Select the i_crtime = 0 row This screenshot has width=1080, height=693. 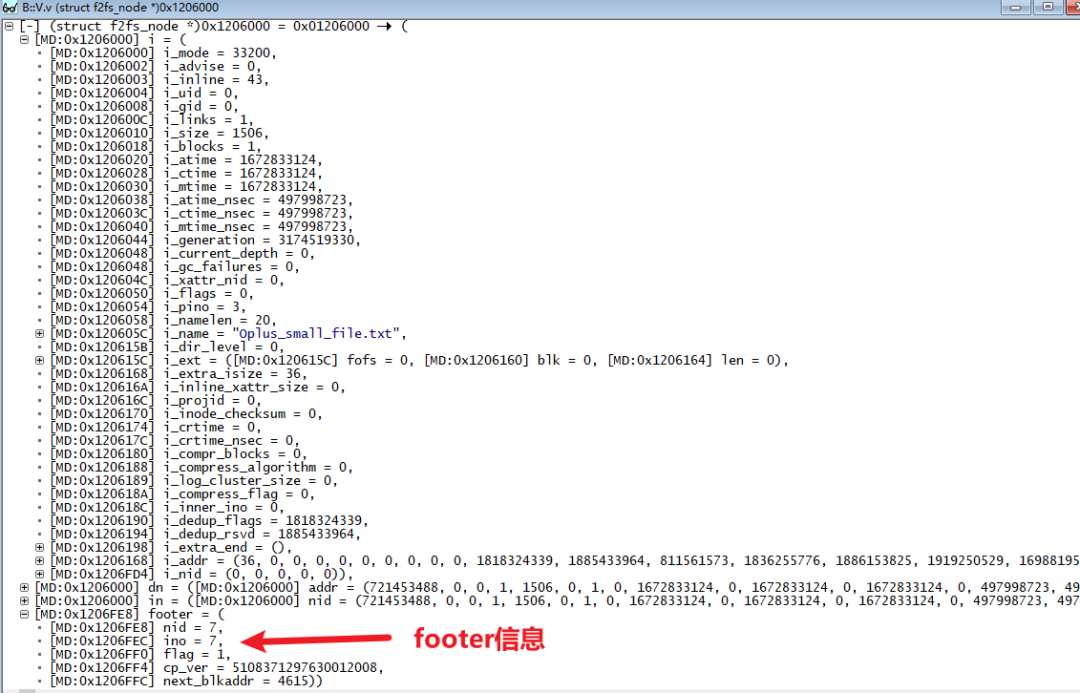(x=155, y=427)
